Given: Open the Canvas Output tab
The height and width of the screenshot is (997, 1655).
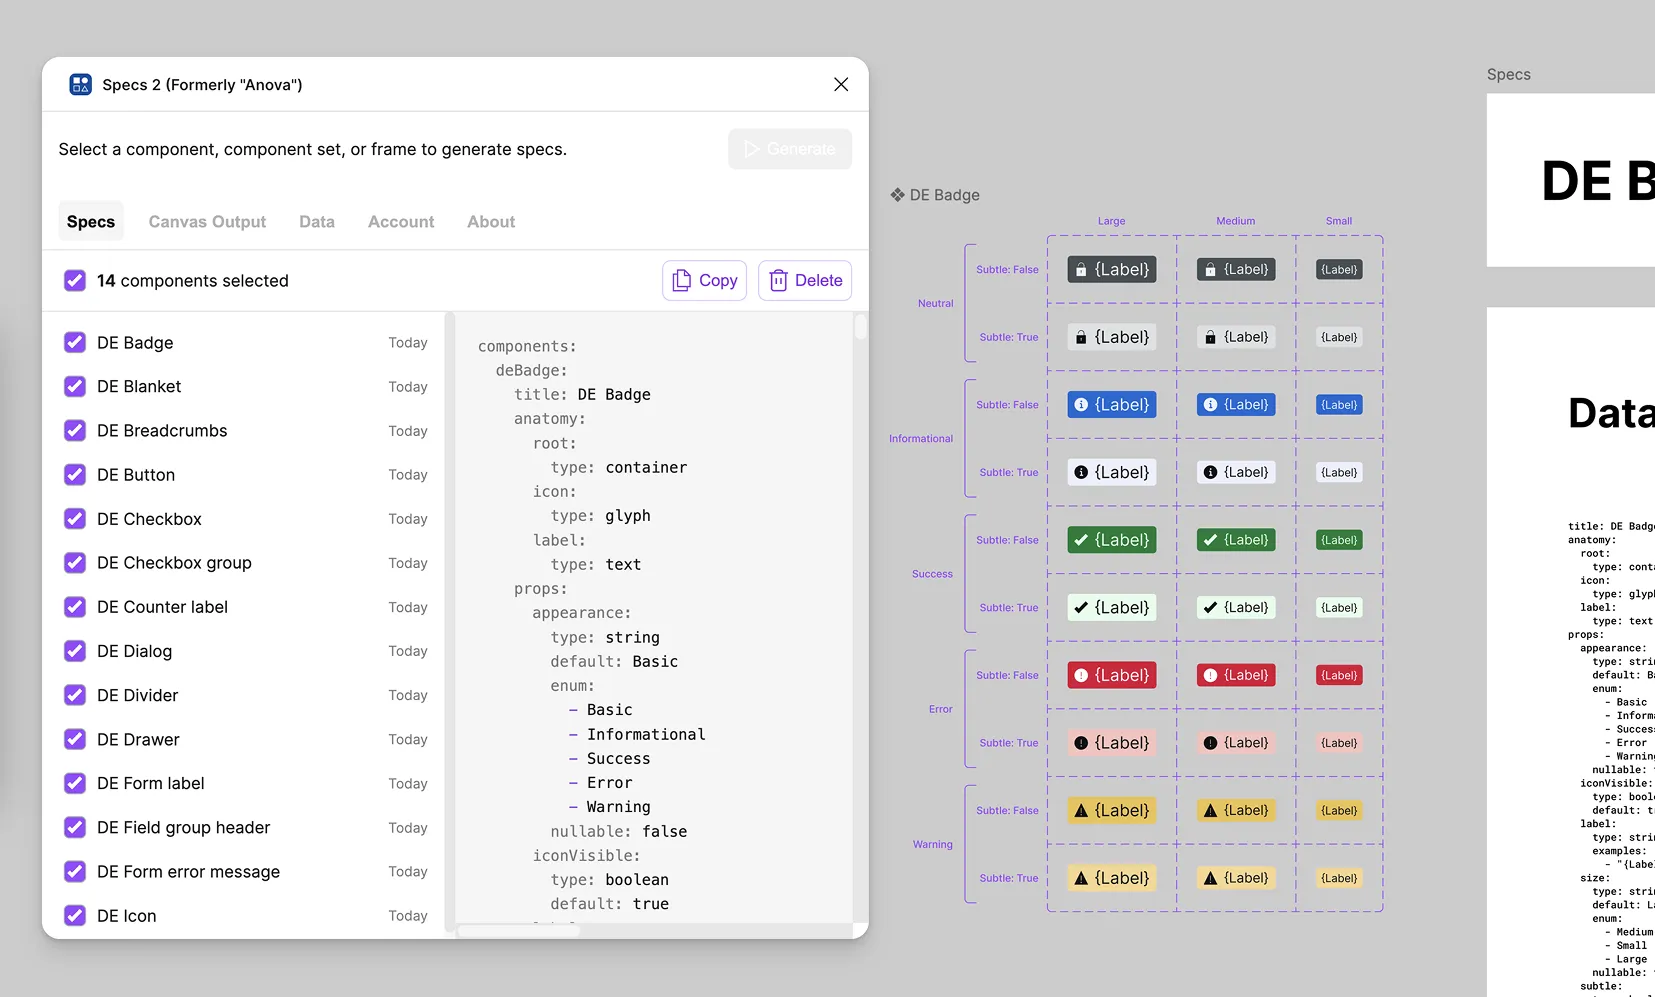Looking at the screenshot, I should coord(207,221).
